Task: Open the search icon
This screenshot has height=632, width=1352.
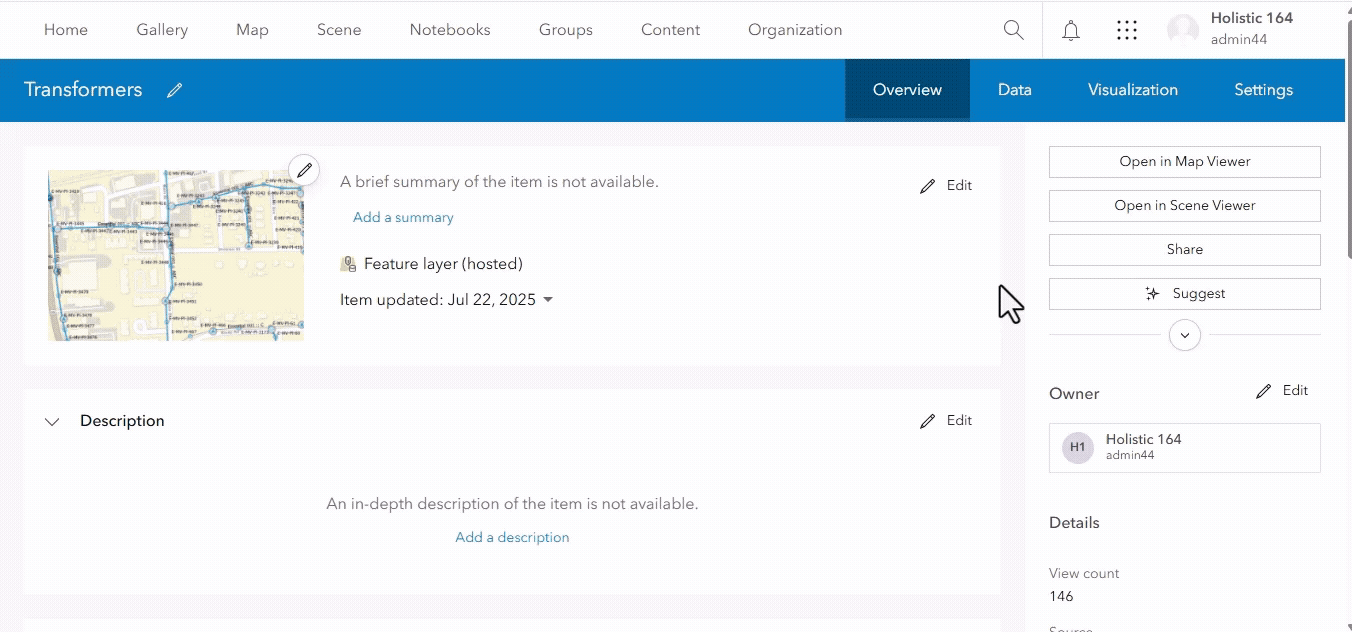Action: pyautogui.click(x=1013, y=30)
